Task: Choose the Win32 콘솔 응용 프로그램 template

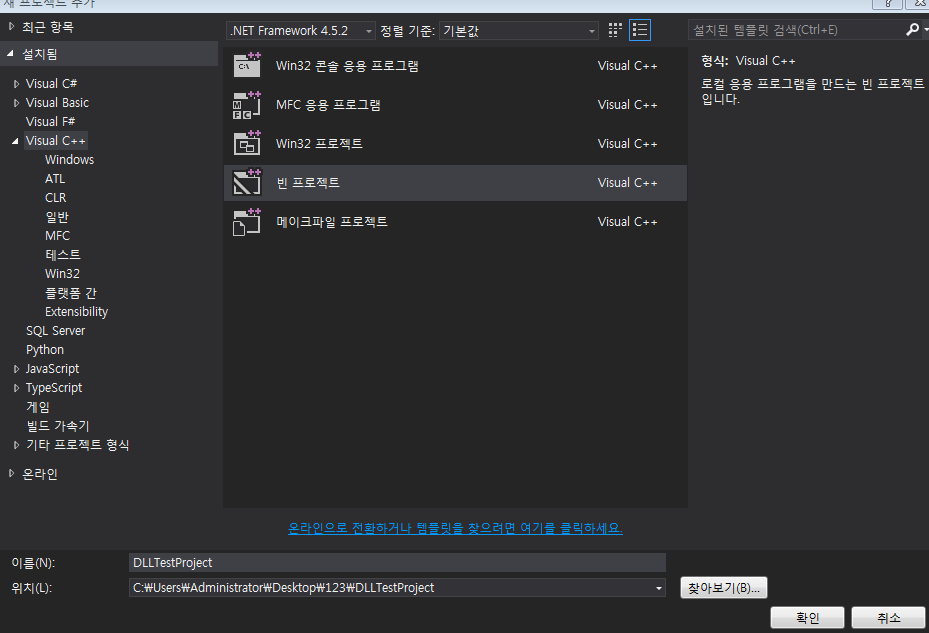Action: (x=455, y=66)
